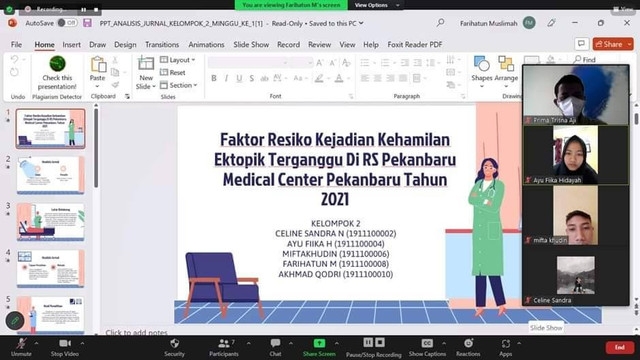Toggle Underline formatting

point(239,78)
